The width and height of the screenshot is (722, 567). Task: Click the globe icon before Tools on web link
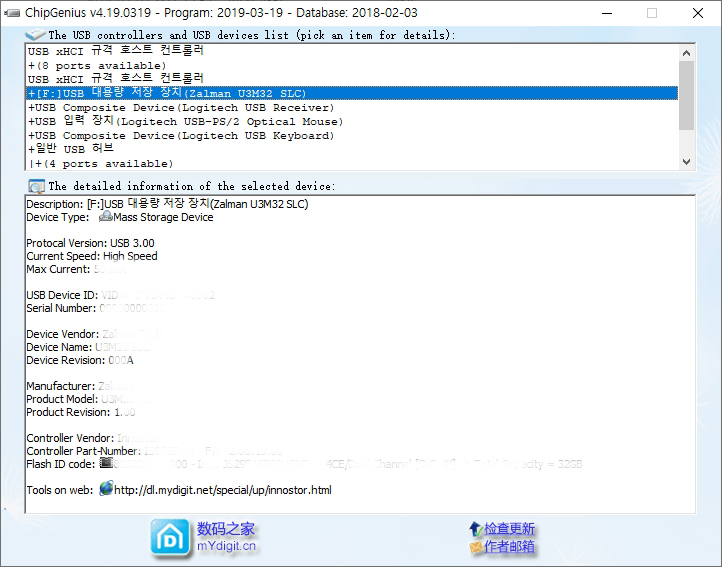pyautogui.click(x=106, y=488)
